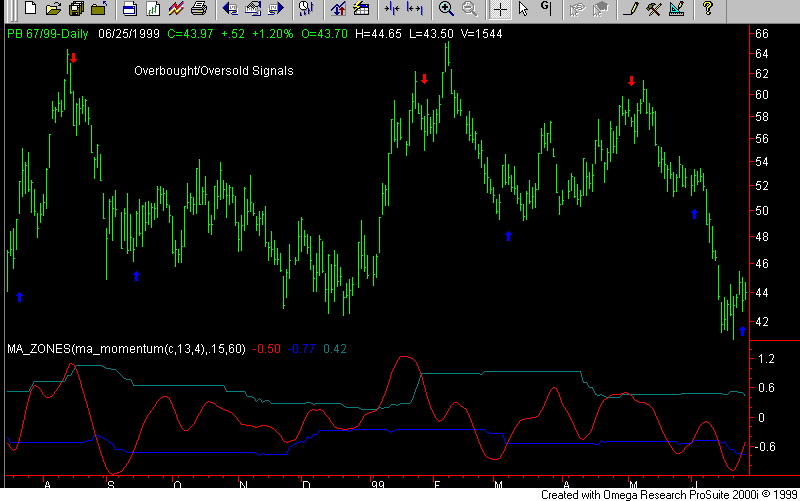Screen dimensions: 800x501
Task: Click the 06/25/1999 date in status line
Action: point(129,34)
